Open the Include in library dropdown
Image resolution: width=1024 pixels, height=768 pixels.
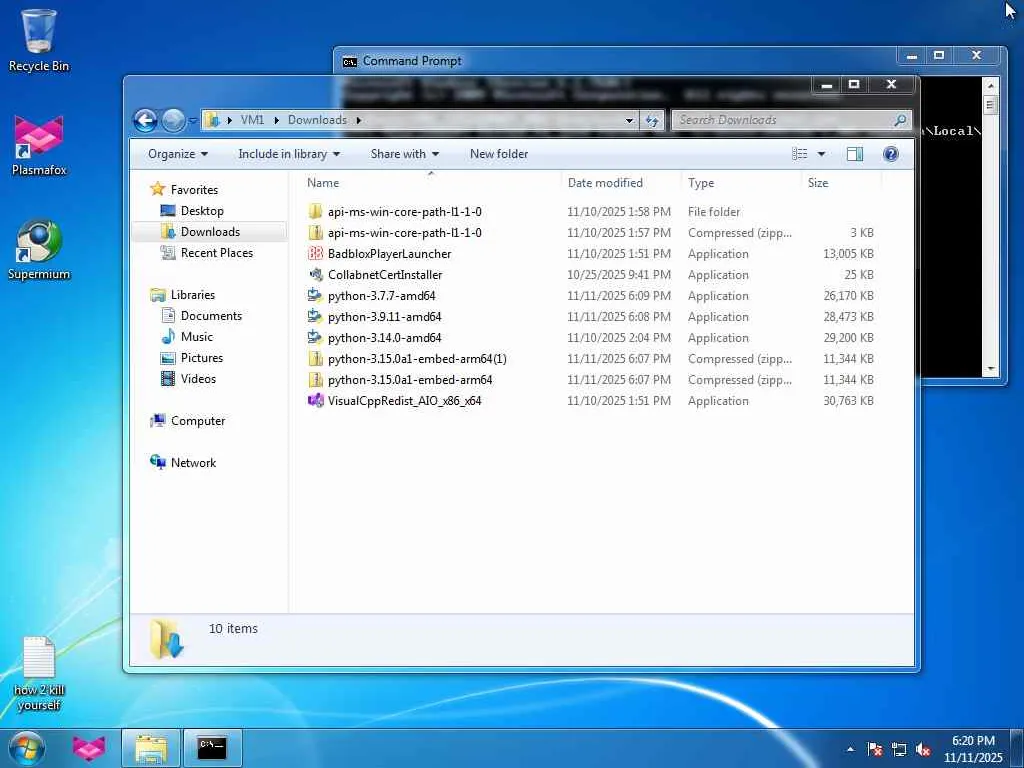[289, 154]
